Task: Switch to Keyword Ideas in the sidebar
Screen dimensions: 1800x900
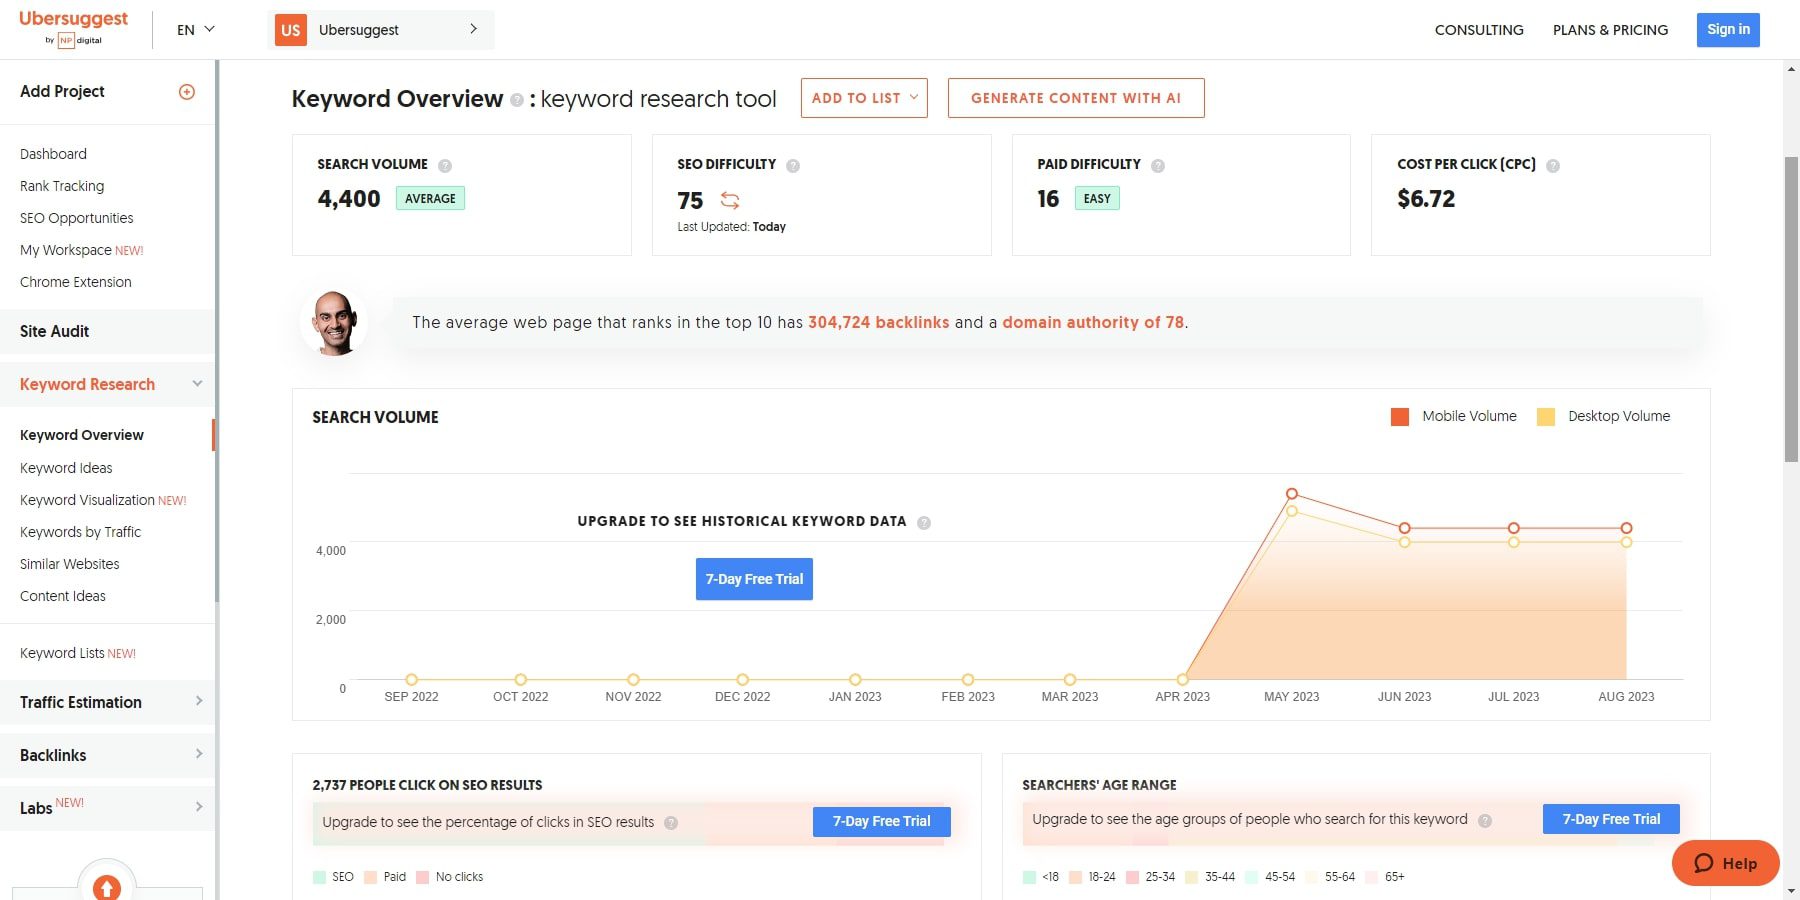Action: [x=66, y=467]
